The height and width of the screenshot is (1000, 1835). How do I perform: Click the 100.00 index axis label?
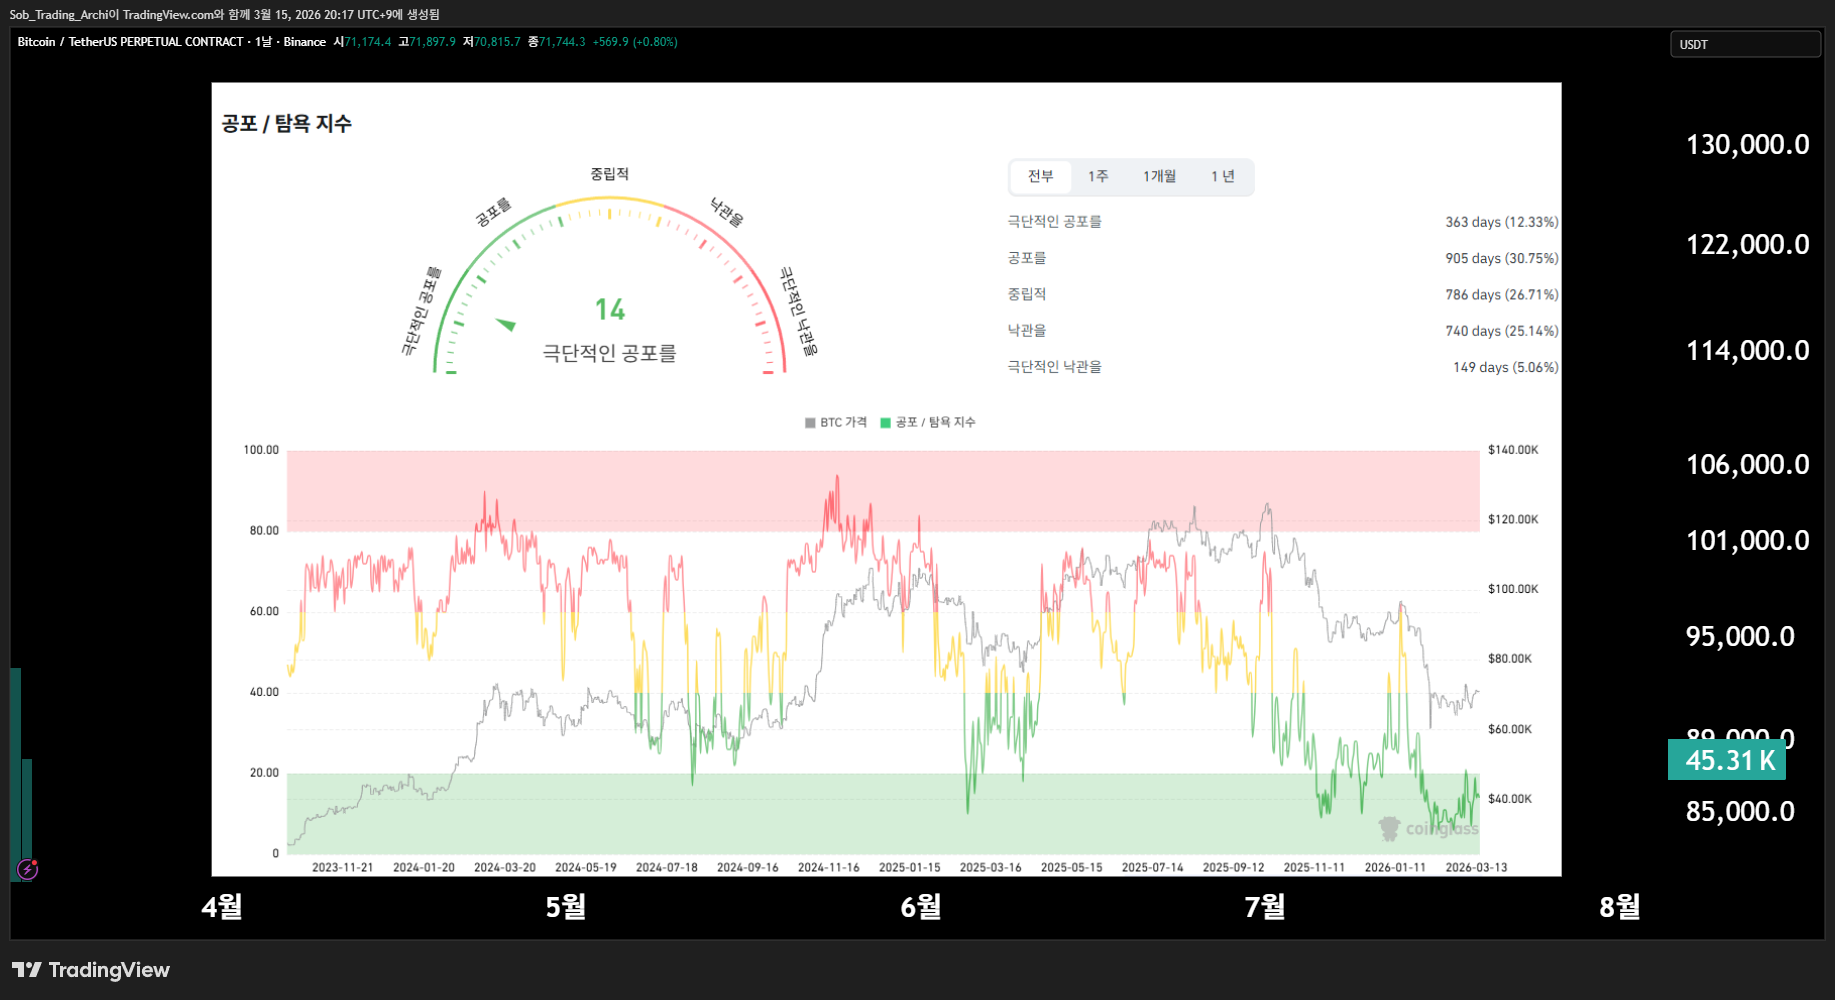tap(262, 450)
